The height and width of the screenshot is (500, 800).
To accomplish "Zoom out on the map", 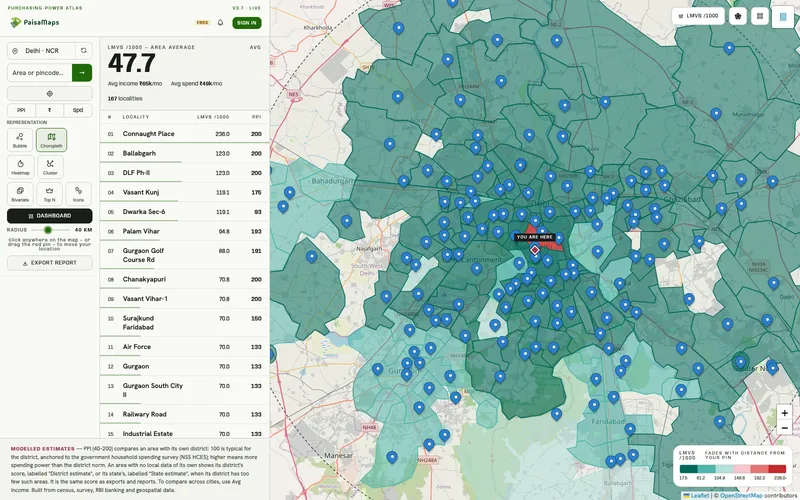I will (x=784, y=428).
